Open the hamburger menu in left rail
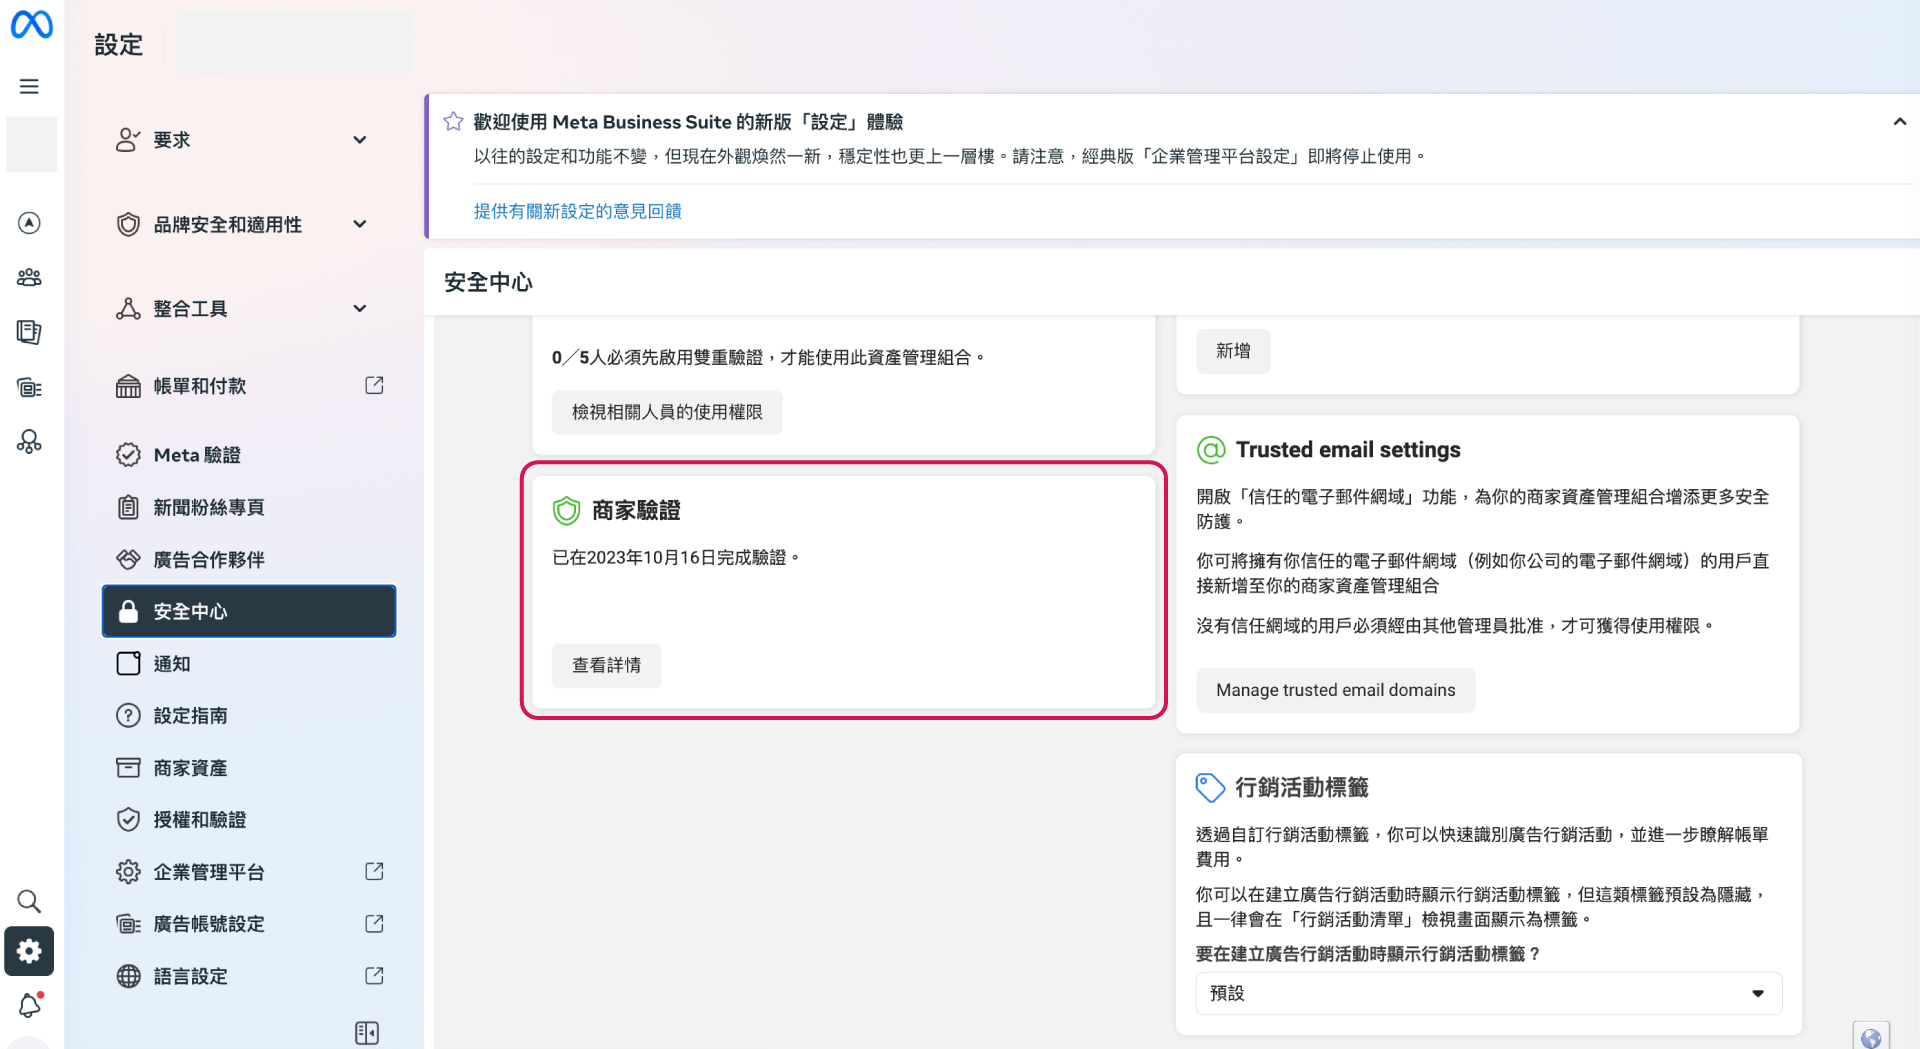Screen dimensions: 1920x1049 click(29, 86)
